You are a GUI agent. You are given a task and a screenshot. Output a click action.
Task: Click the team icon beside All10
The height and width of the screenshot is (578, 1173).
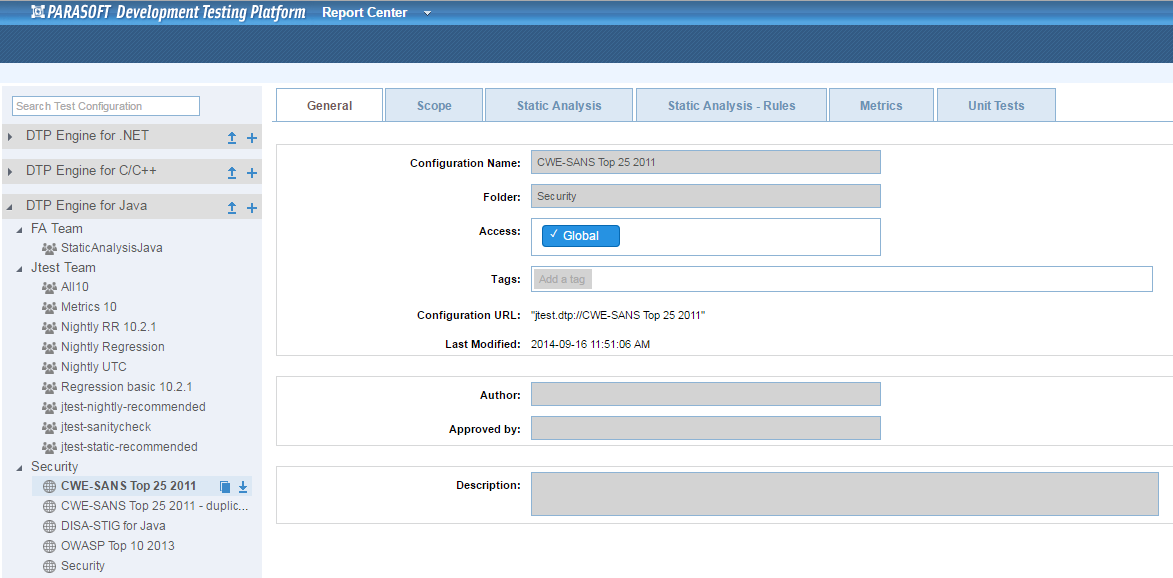tap(49, 287)
